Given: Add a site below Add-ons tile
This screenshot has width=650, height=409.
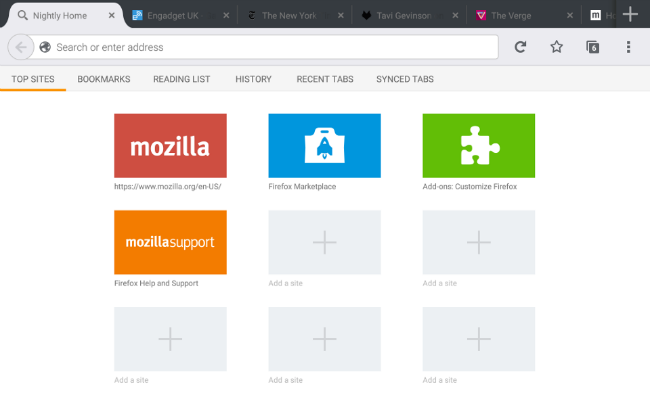Looking at the screenshot, I should tap(479, 242).
